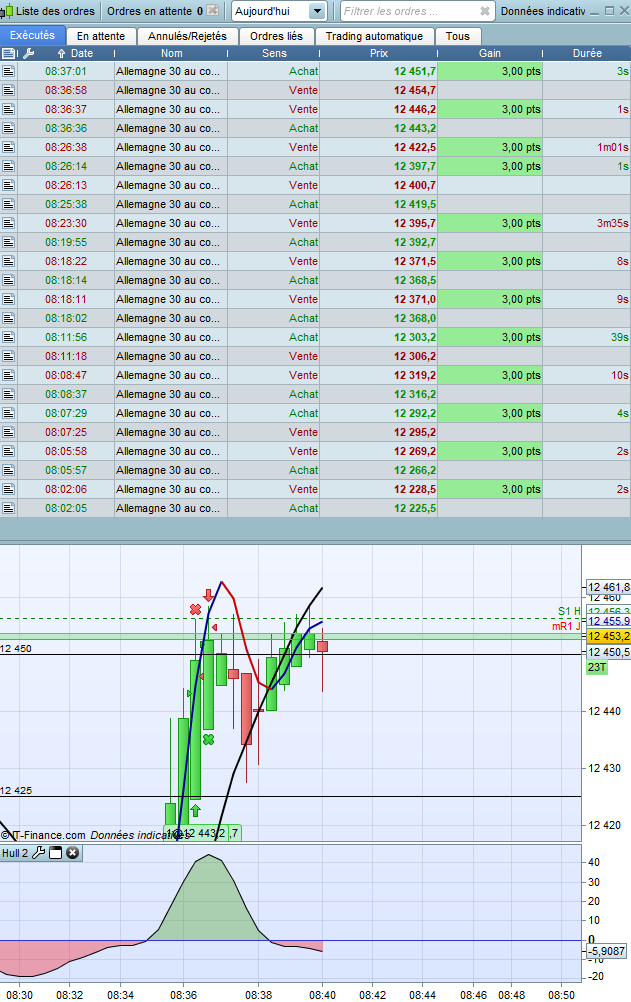Viewport: 631px width, 1002px height.
Task: Click the 3m35s duration cell
Action: (586, 223)
